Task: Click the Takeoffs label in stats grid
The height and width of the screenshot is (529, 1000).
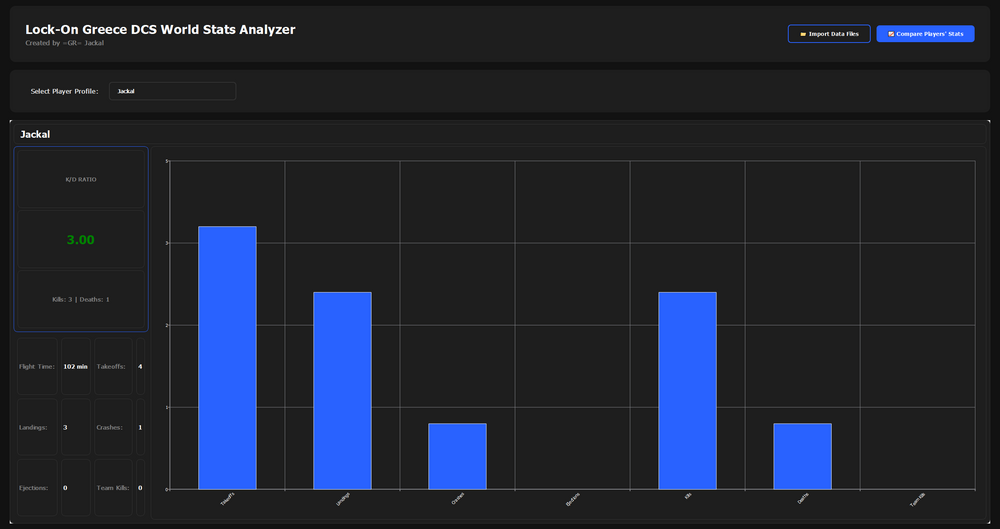Action: pos(111,367)
